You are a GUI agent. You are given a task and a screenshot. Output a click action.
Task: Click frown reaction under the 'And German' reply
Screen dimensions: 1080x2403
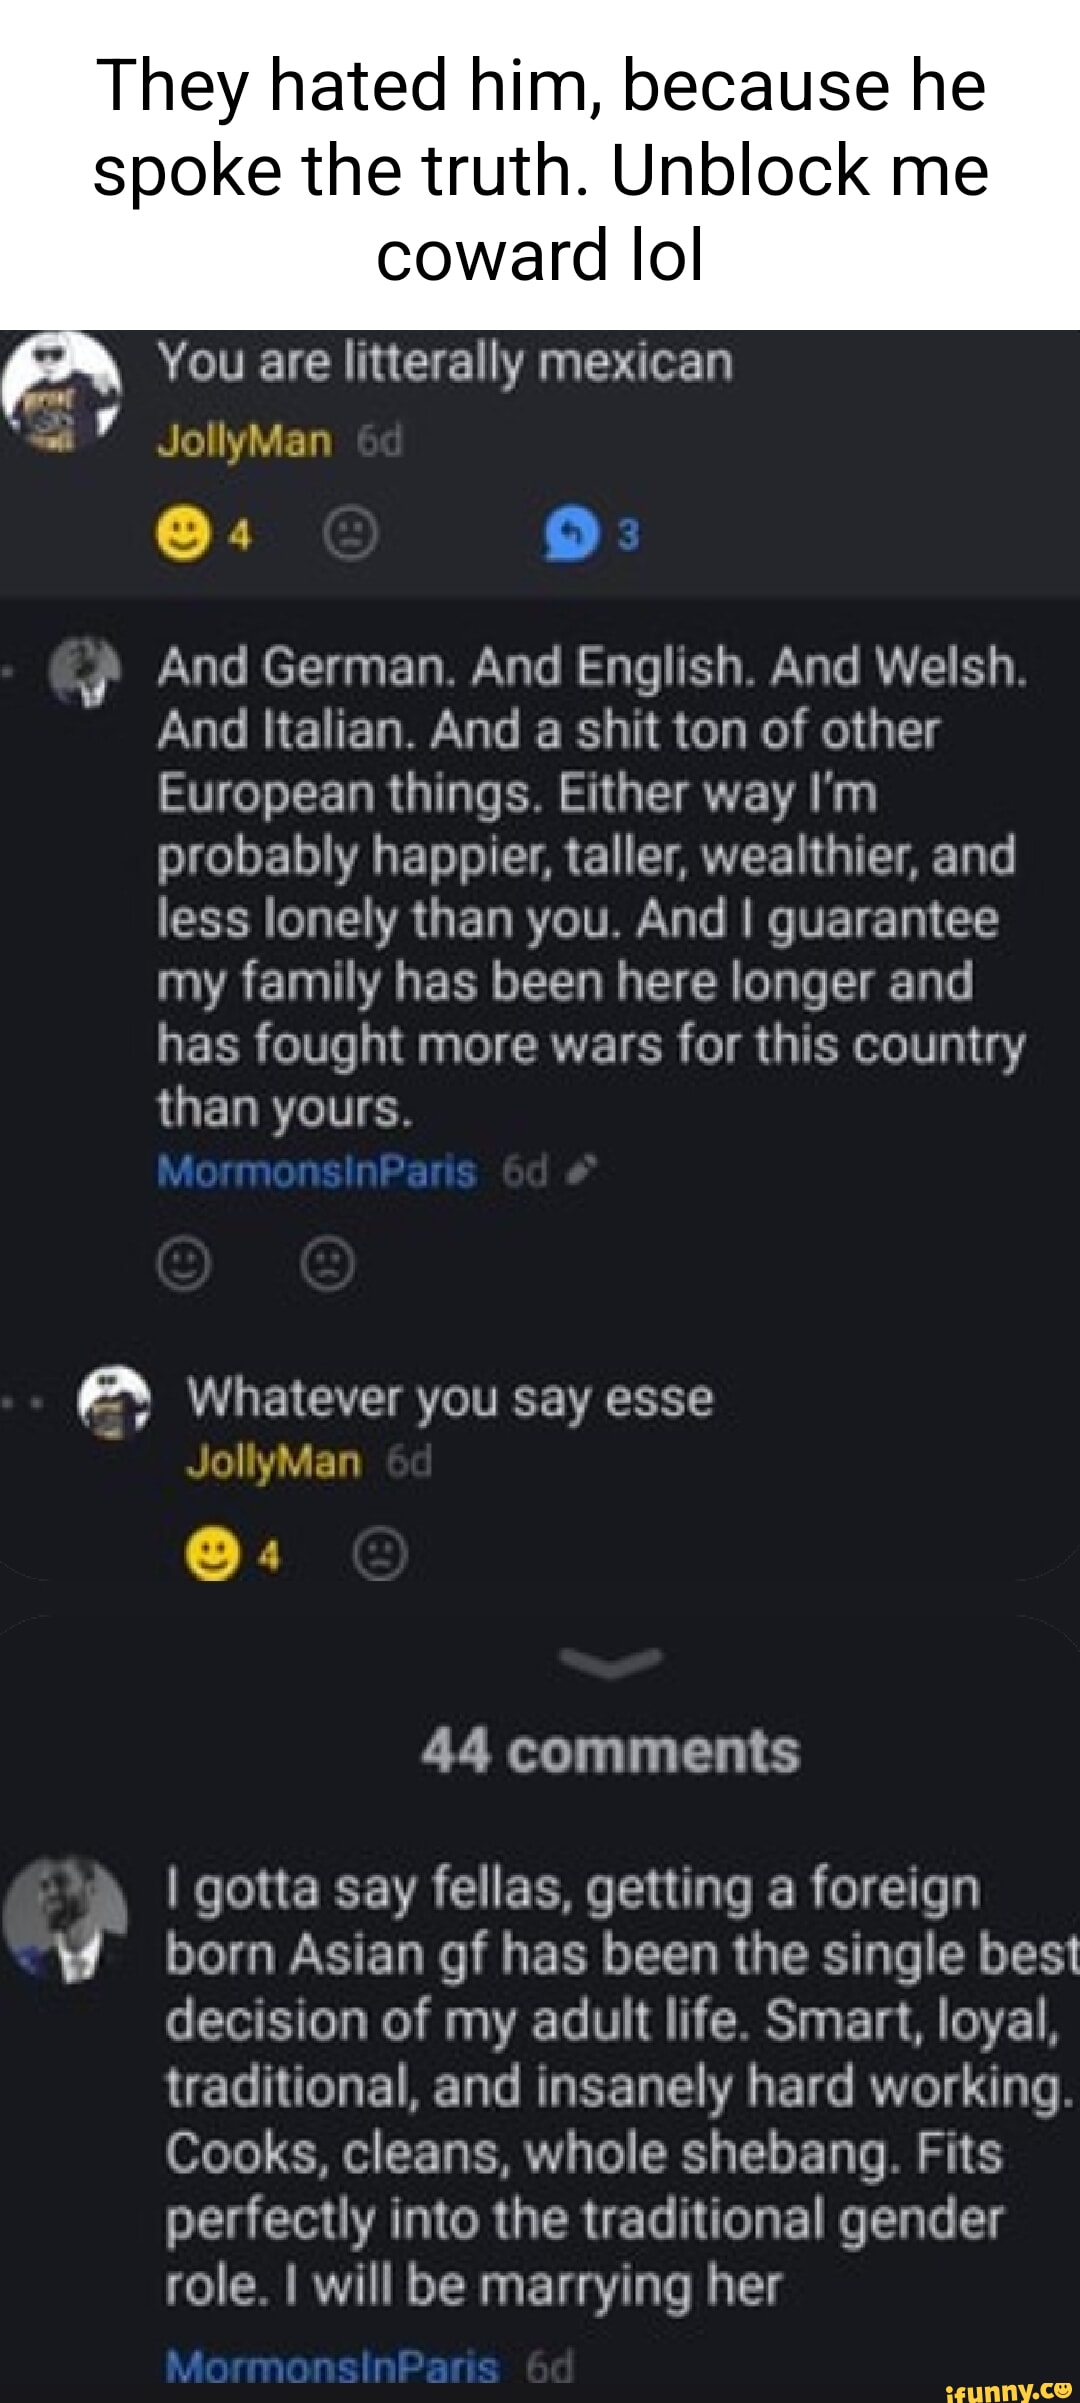click(x=328, y=1267)
